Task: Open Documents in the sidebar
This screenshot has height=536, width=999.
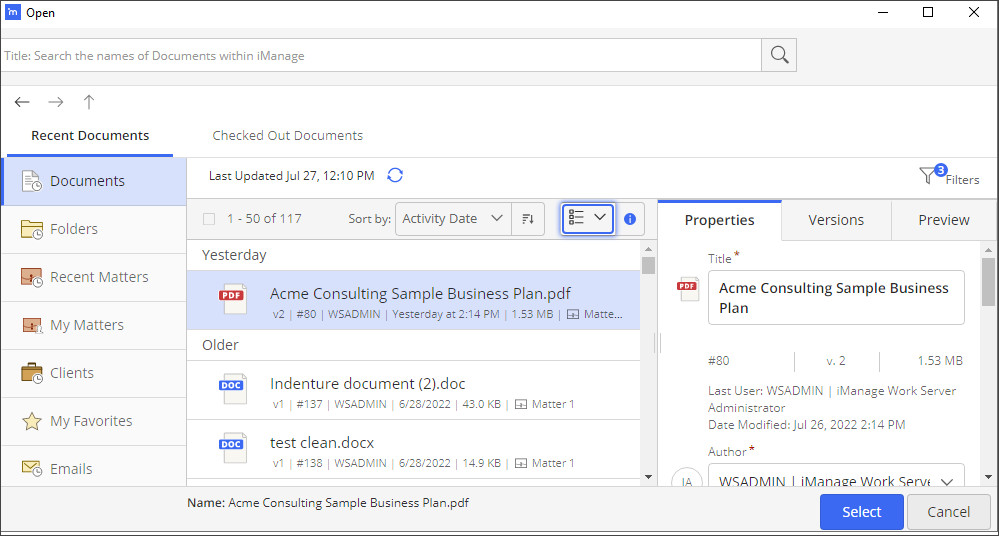Action: pos(94,181)
